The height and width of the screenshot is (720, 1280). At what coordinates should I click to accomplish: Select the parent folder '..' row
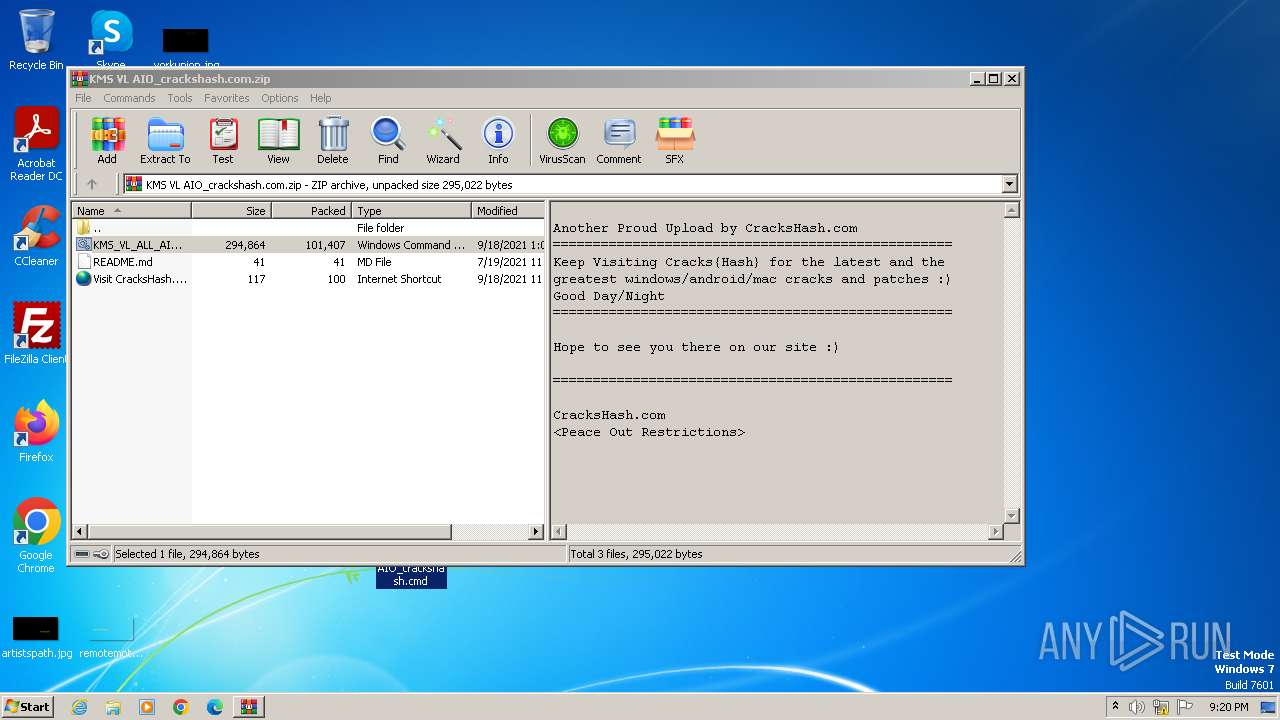[x=309, y=228]
